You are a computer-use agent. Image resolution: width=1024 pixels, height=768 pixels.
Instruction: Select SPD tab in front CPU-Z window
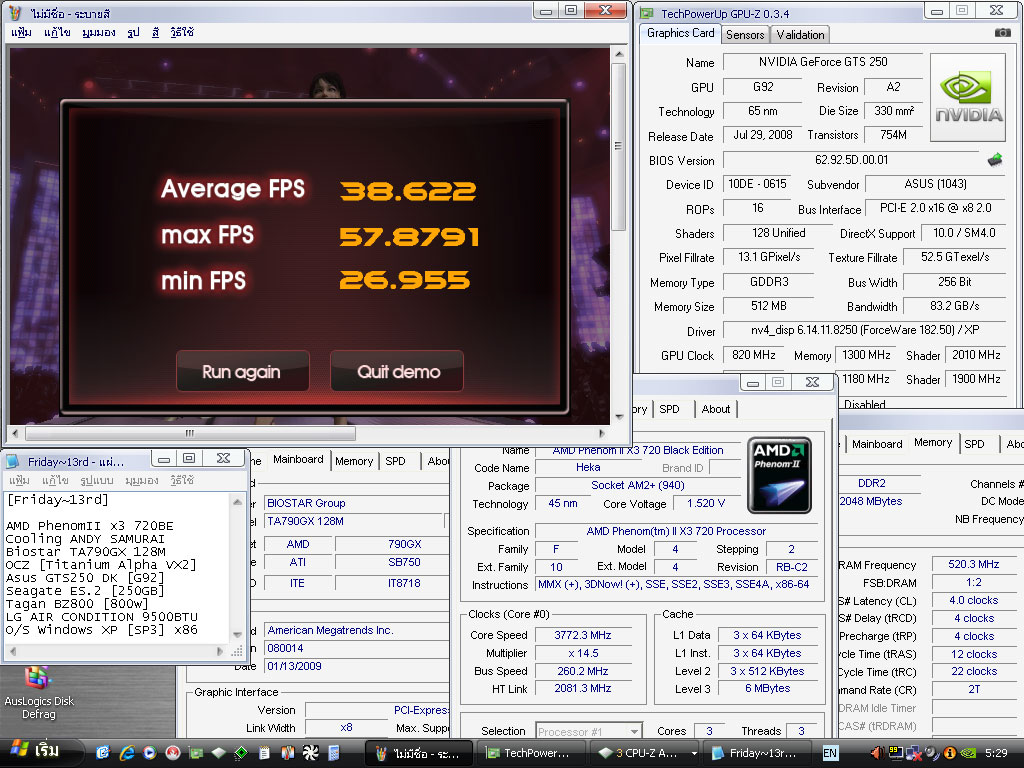point(669,409)
